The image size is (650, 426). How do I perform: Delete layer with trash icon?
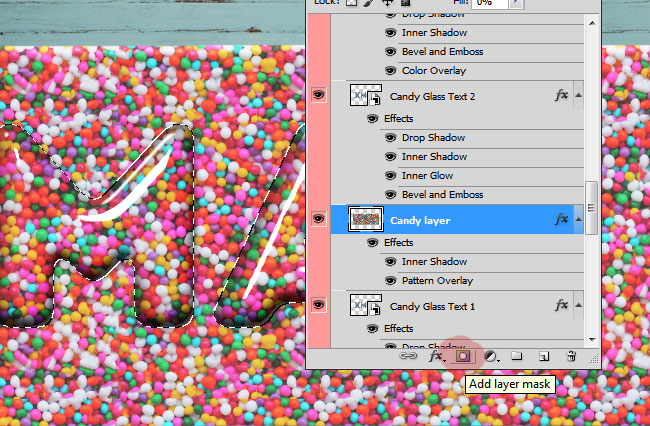pos(571,356)
